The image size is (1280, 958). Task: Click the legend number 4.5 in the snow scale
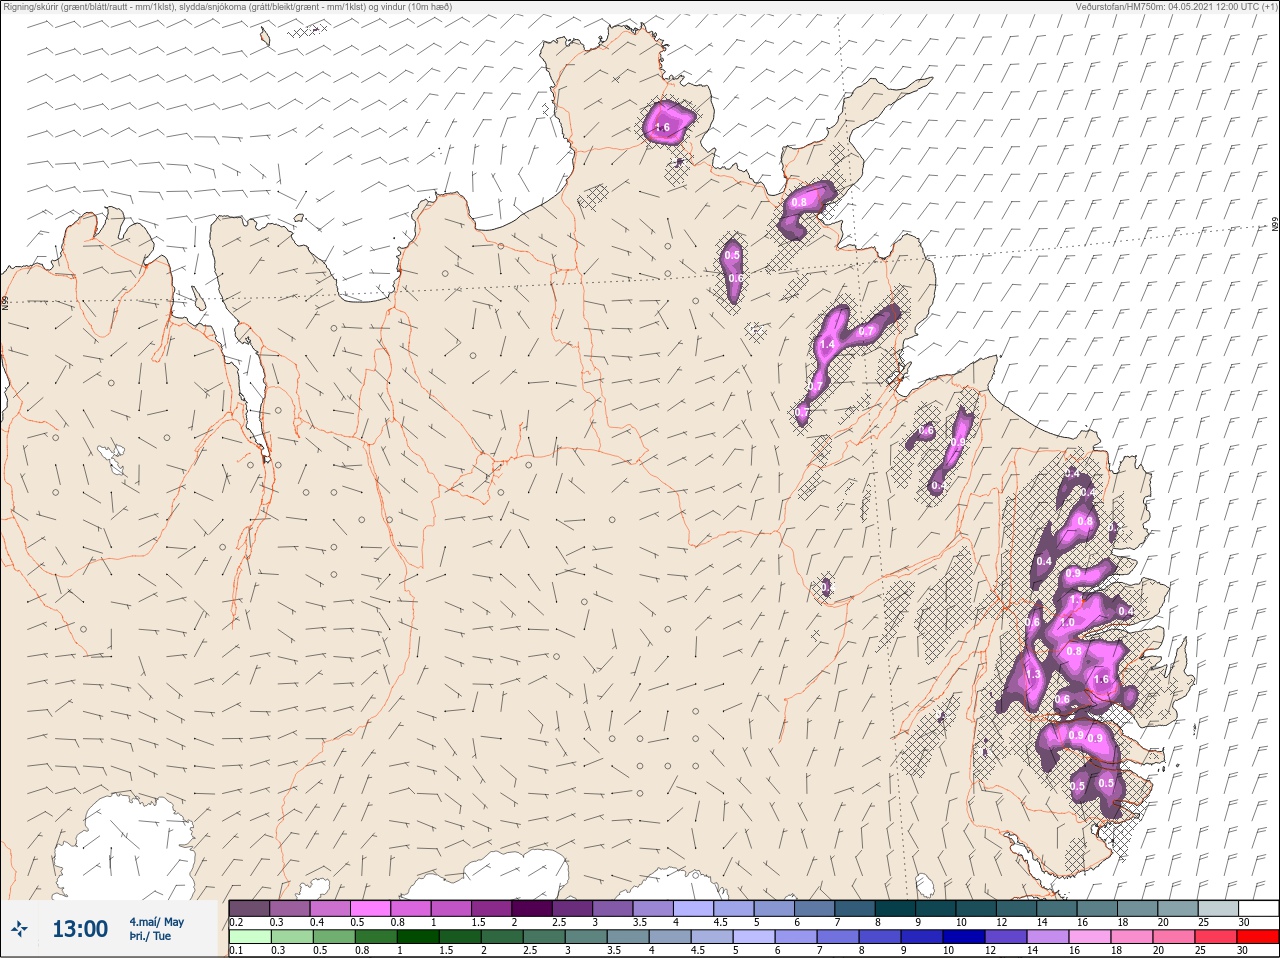(x=720, y=922)
